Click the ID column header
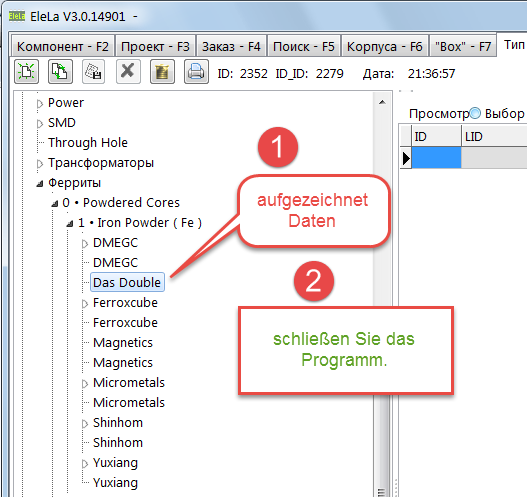 click(436, 136)
